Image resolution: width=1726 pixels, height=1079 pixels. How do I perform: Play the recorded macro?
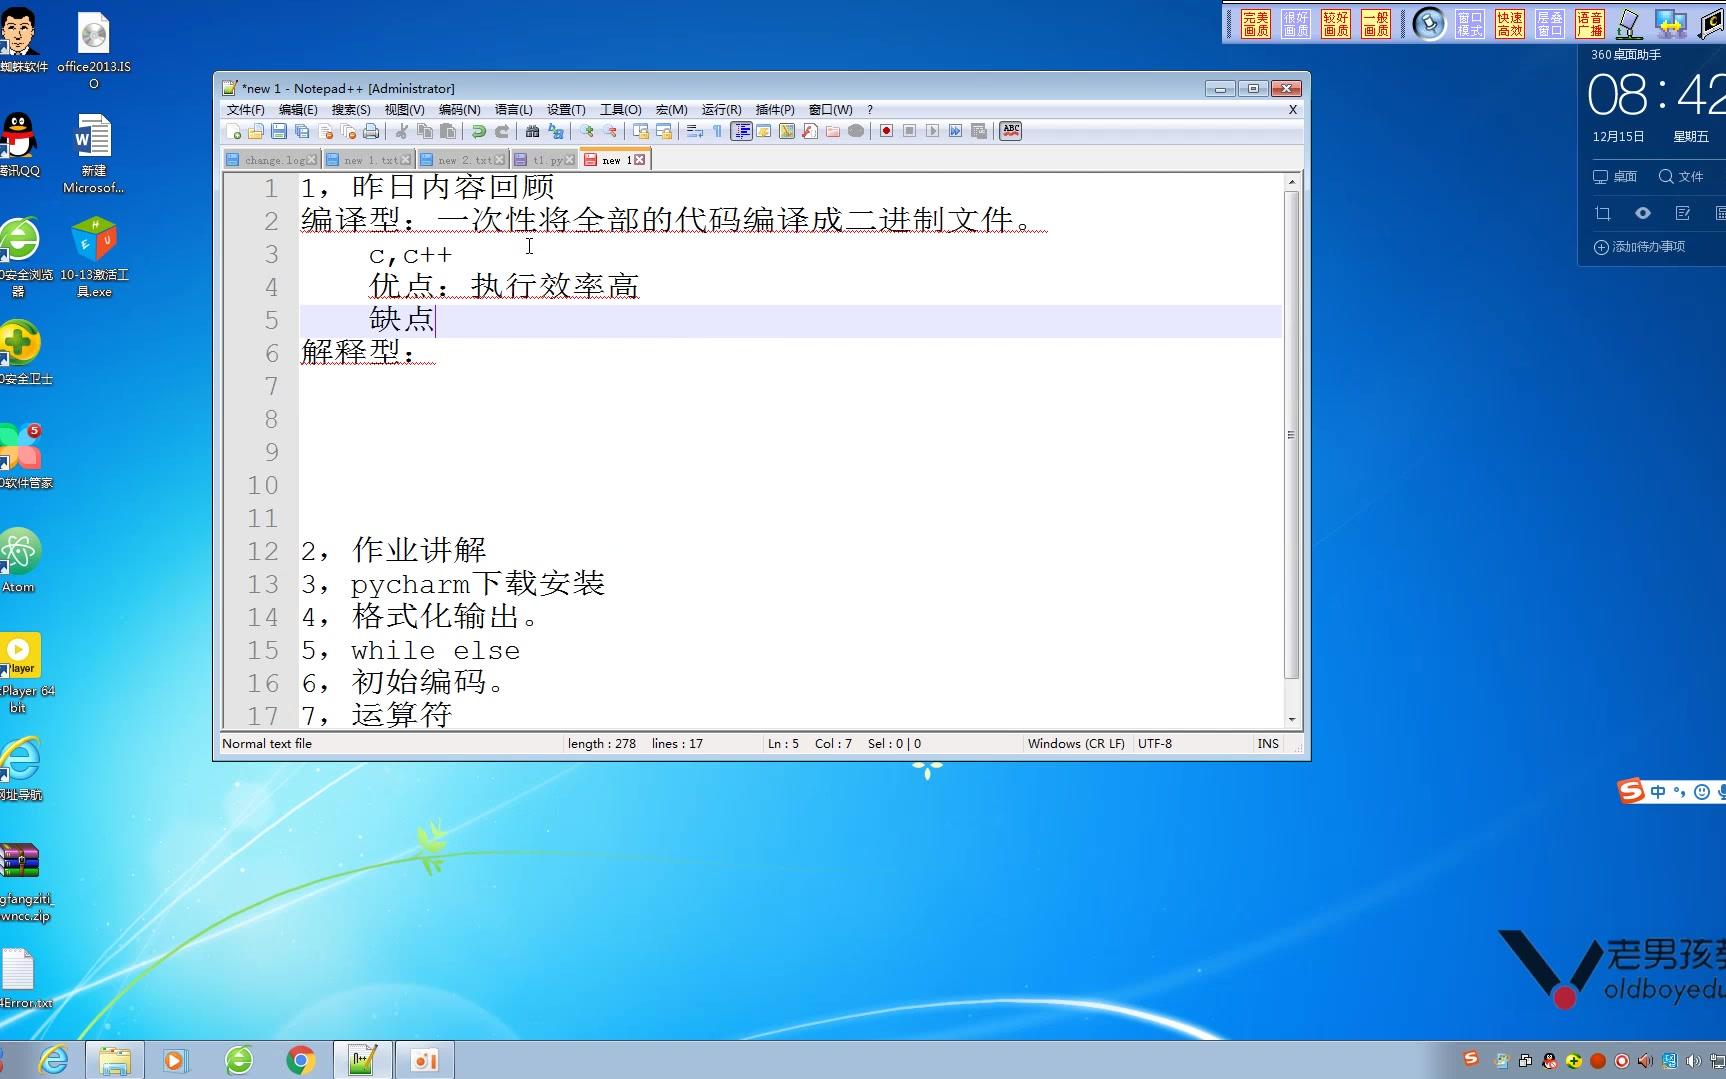coord(932,131)
